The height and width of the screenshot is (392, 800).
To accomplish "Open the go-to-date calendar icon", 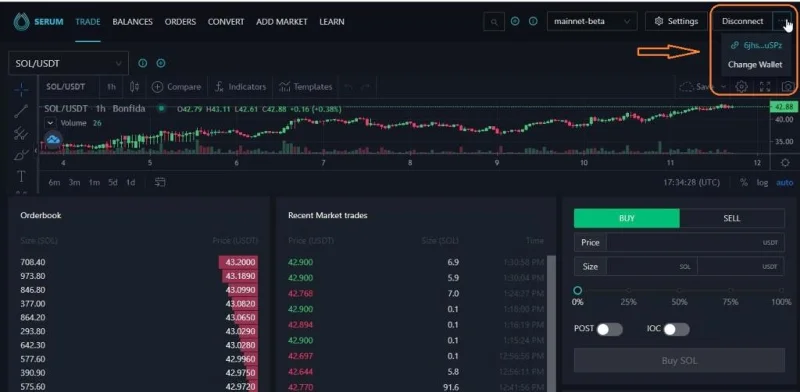I will (160, 182).
